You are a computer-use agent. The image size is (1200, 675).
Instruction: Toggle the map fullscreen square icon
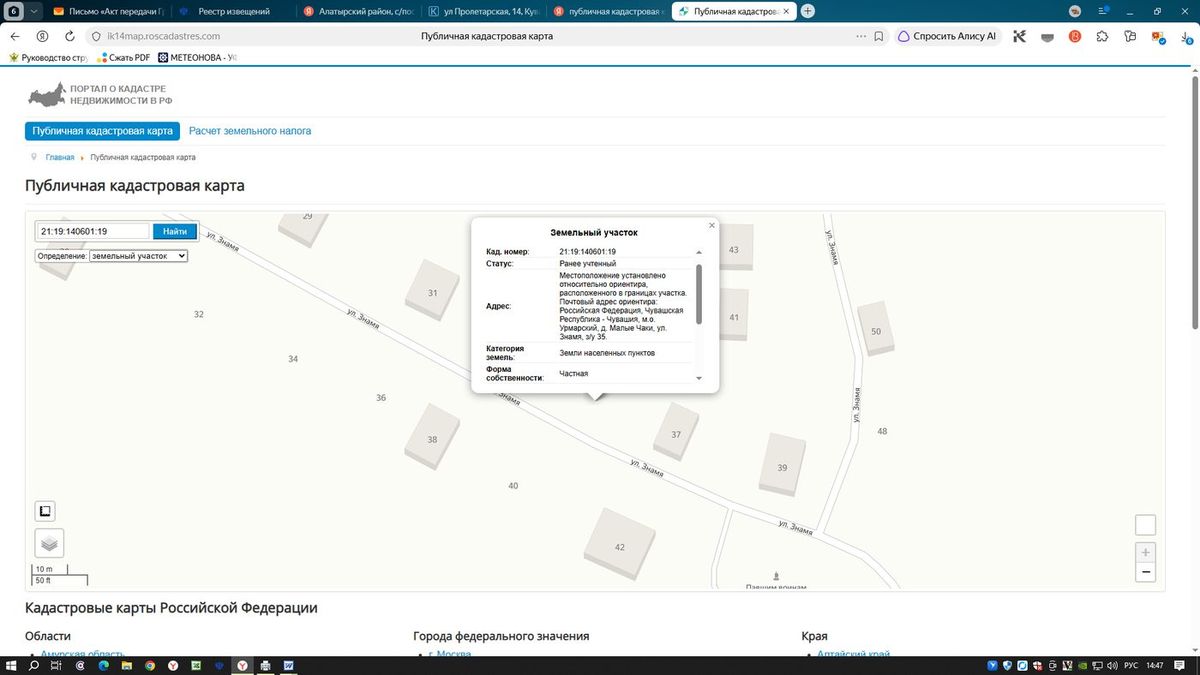tap(45, 511)
